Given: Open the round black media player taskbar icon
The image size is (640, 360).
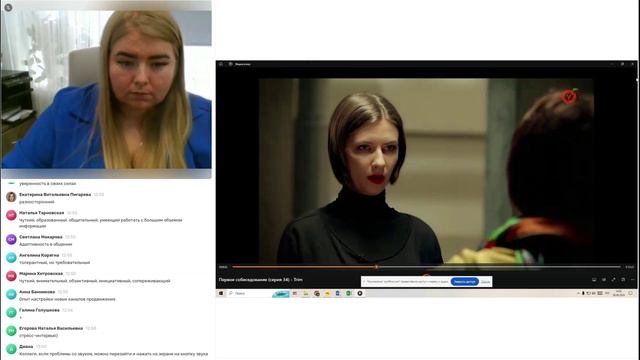Looking at the screenshot, I should pyautogui.click(x=360, y=293).
